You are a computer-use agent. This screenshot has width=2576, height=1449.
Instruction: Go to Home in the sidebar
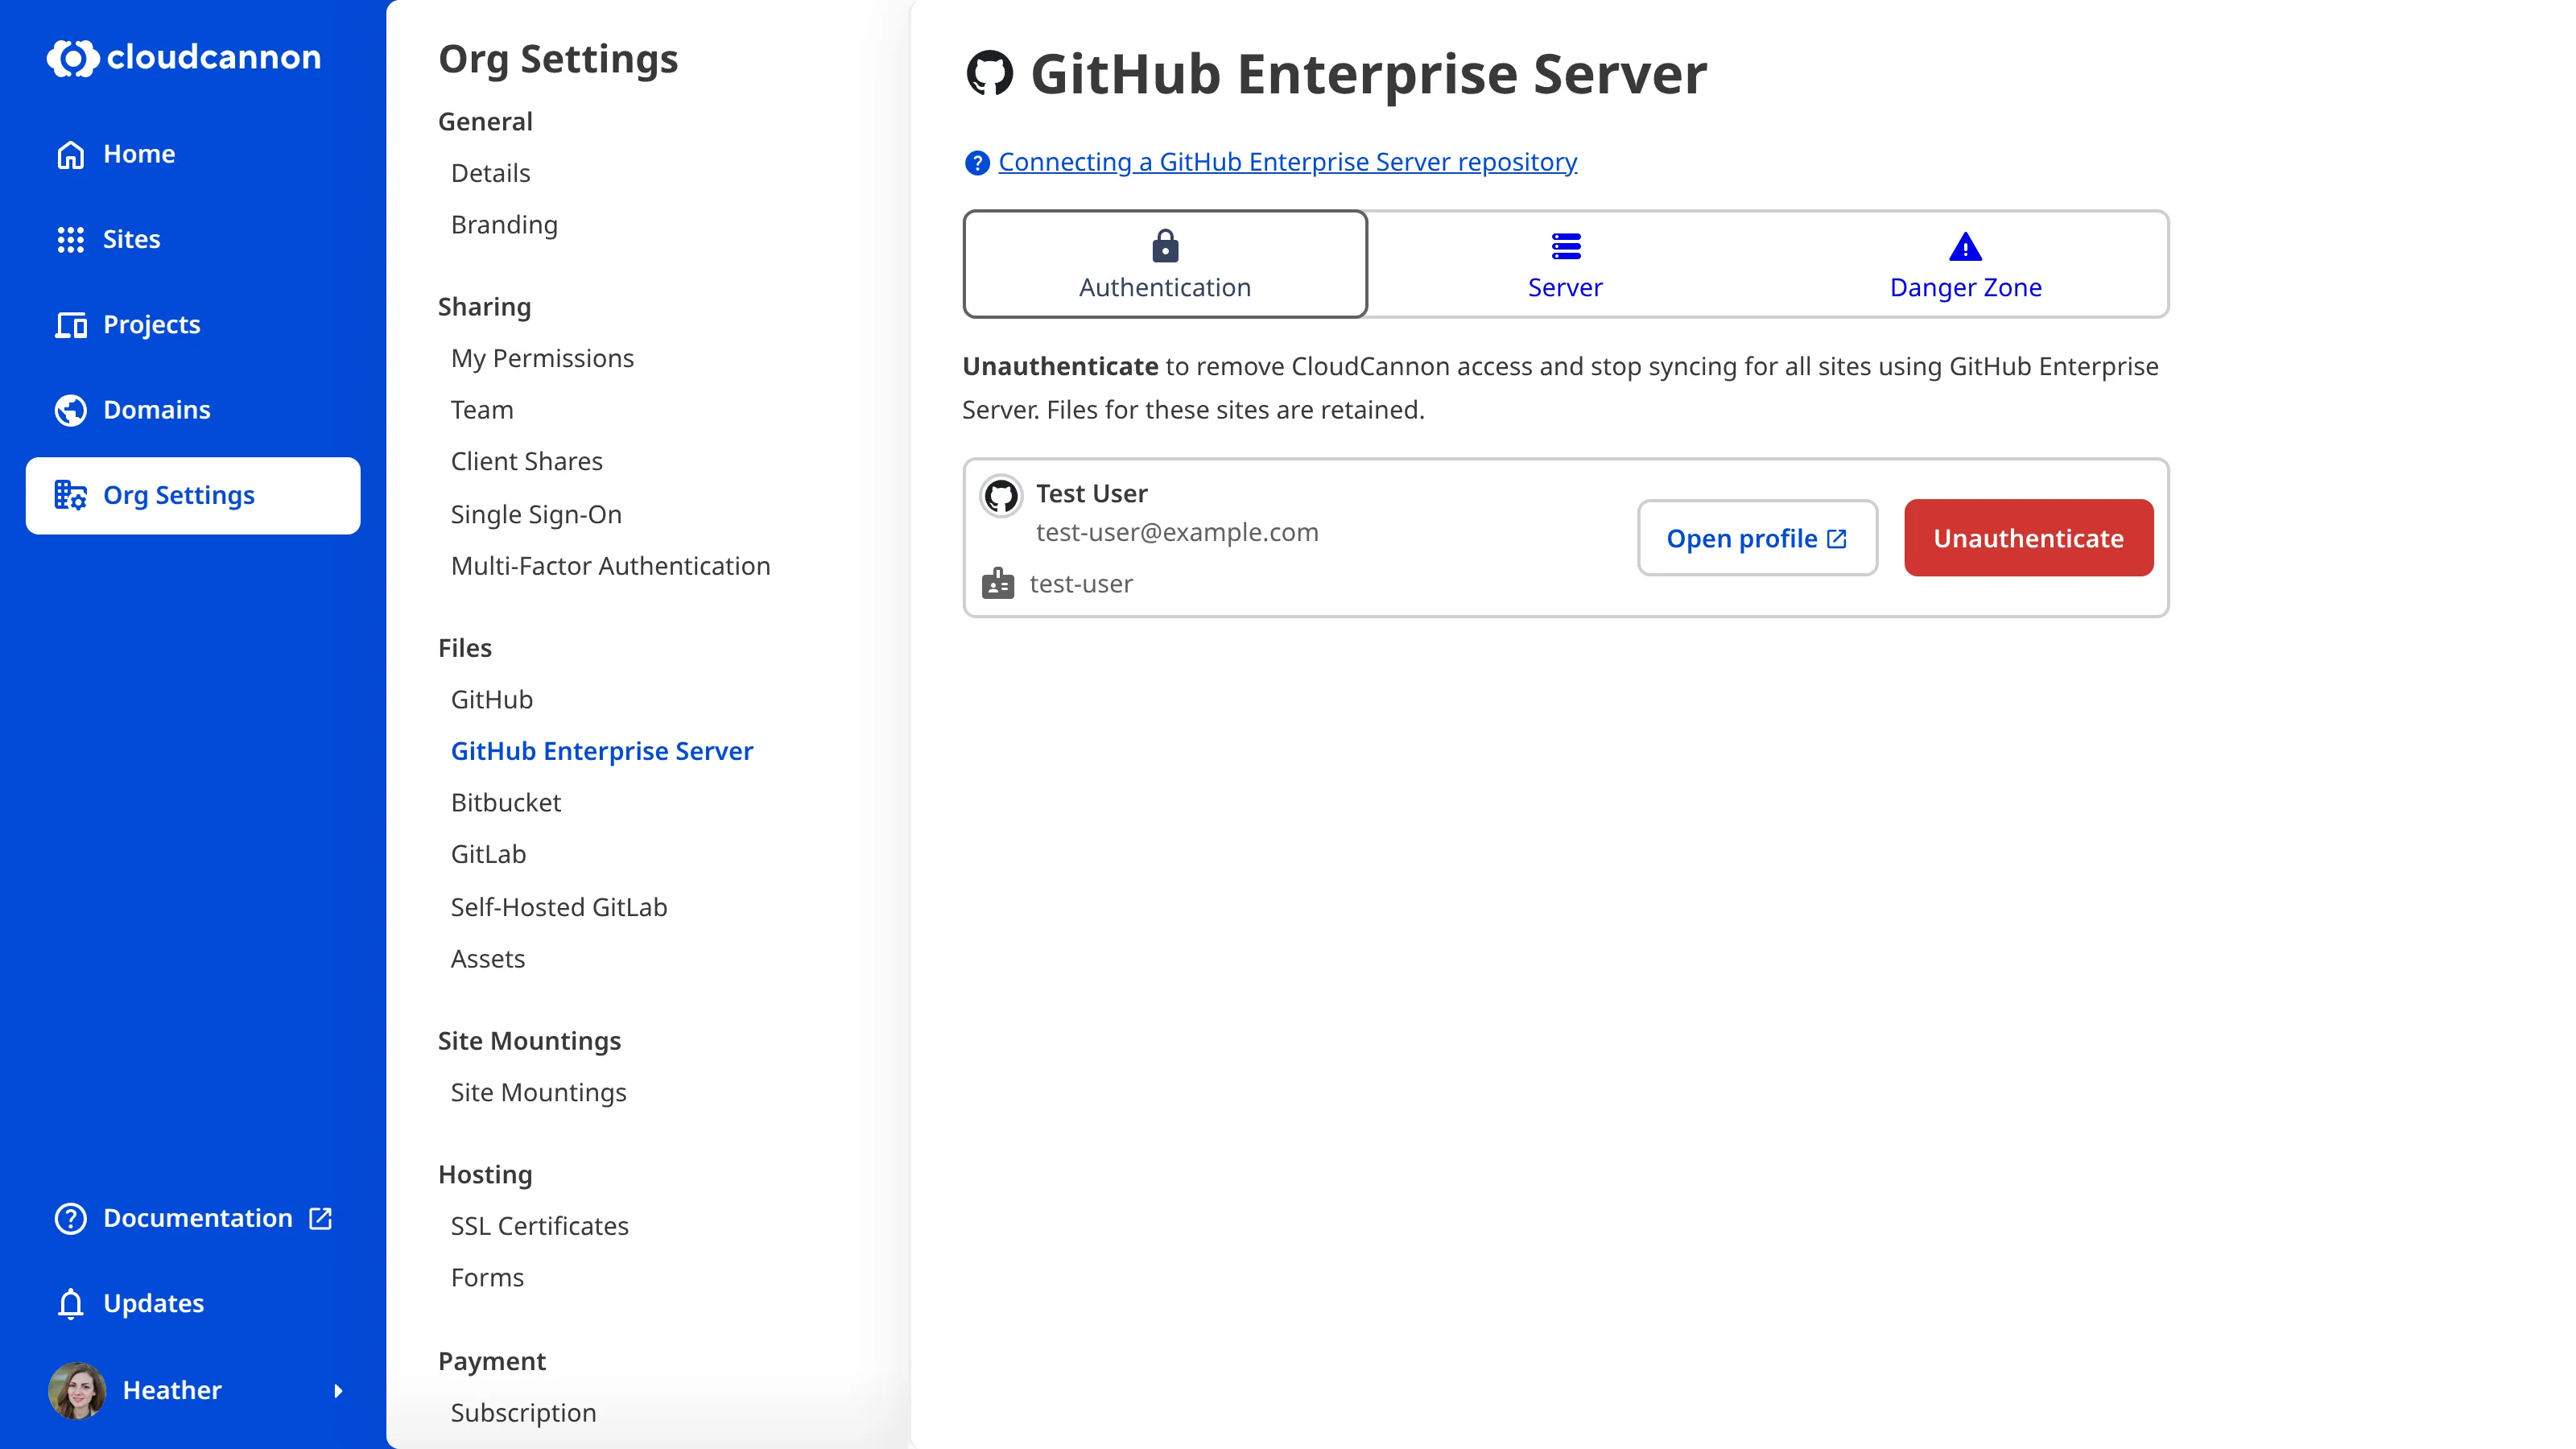193,154
